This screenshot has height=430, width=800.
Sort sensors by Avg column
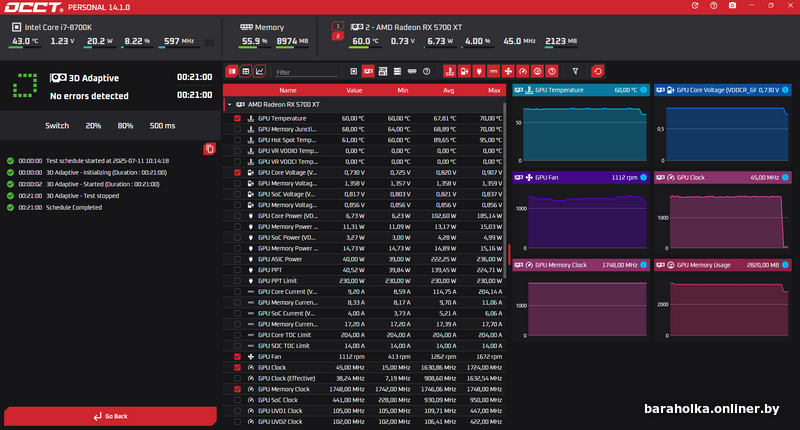pyautogui.click(x=448, y=90)
